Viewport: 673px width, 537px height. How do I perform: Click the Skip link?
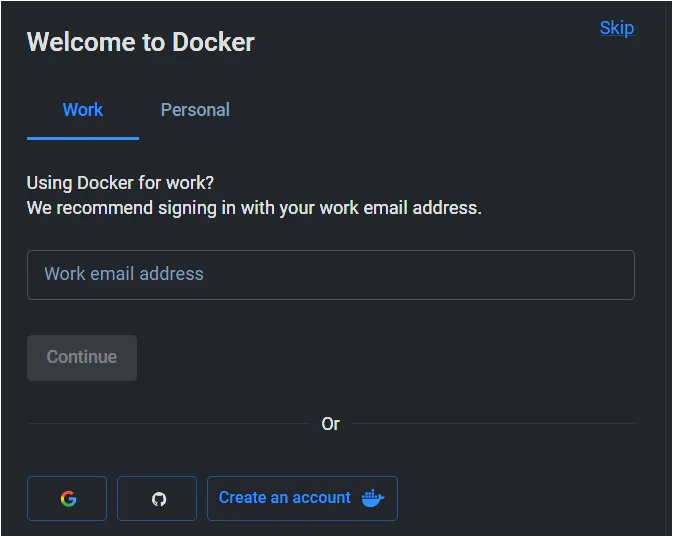(x=617, y=28)
